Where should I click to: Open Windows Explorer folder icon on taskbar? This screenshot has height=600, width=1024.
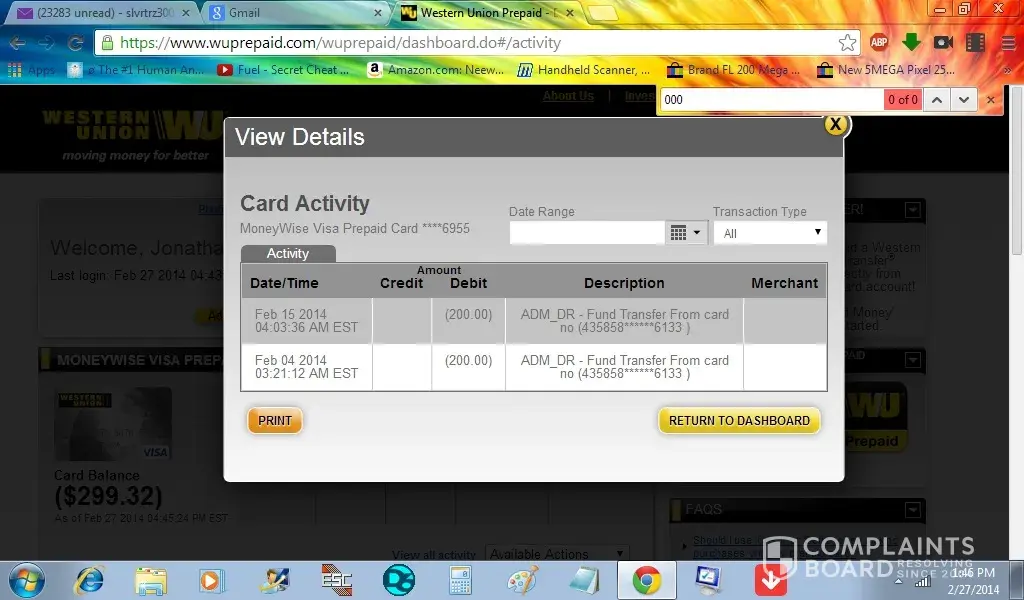click(x=151, y=580)
